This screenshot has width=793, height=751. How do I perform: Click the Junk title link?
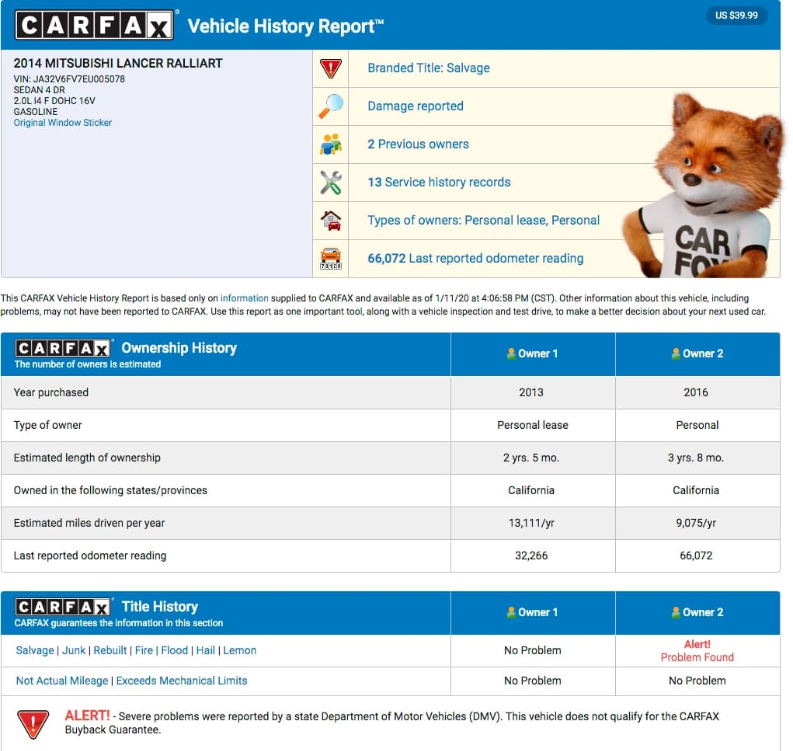click(74, 650)
